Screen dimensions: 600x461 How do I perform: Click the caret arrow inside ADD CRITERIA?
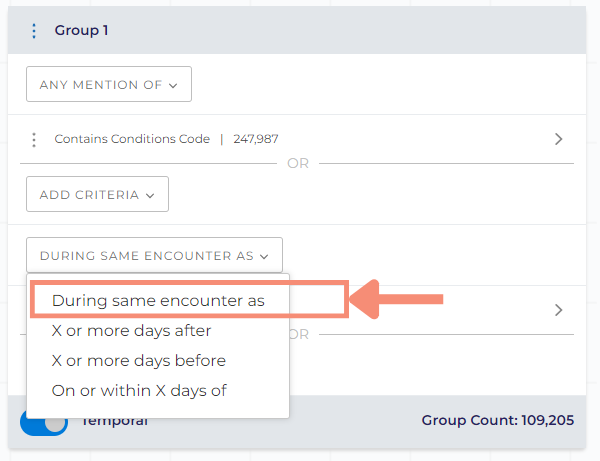coord(150,195)
